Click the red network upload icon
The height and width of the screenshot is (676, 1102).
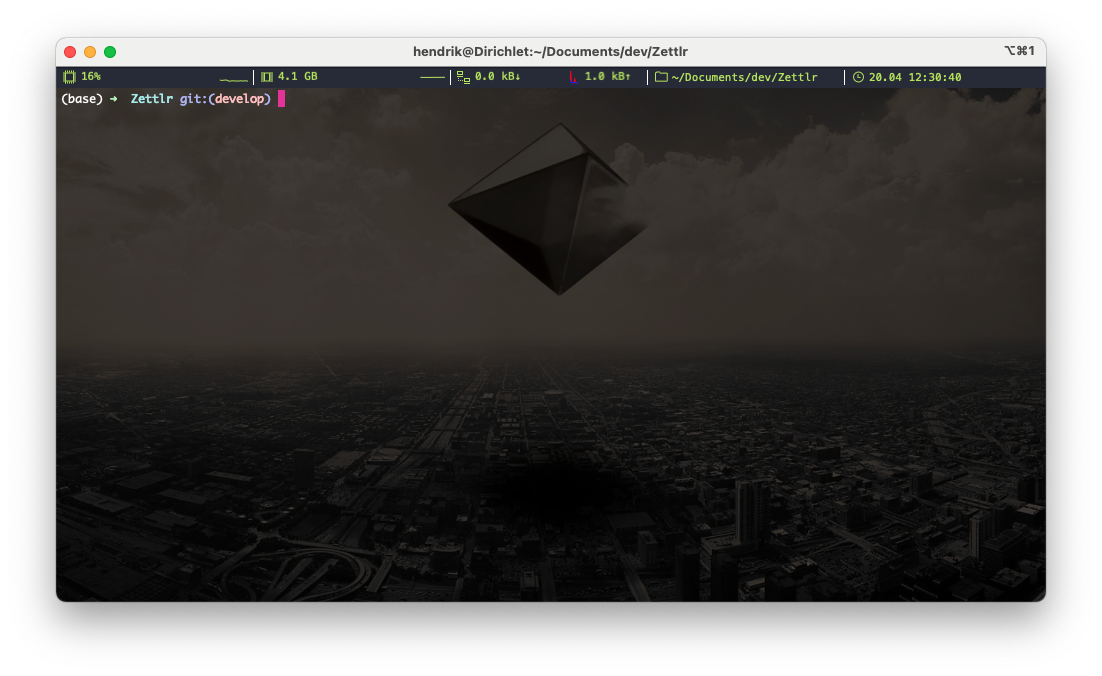[572, 77]
